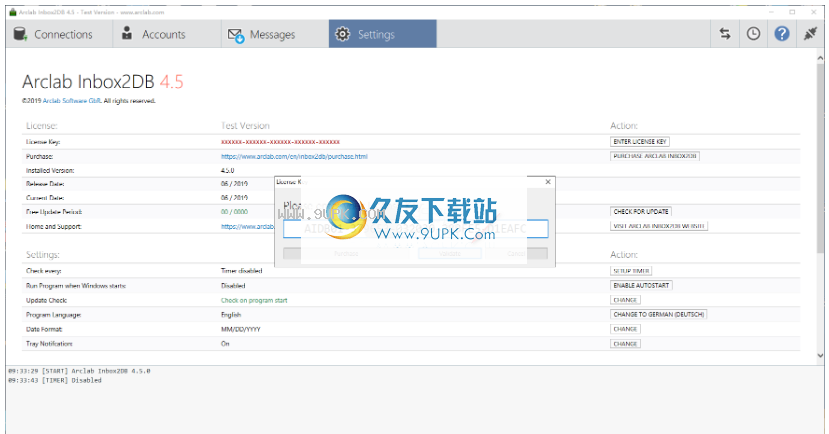Open the timer clock icon
829x434 pixels.
(753, 34)
